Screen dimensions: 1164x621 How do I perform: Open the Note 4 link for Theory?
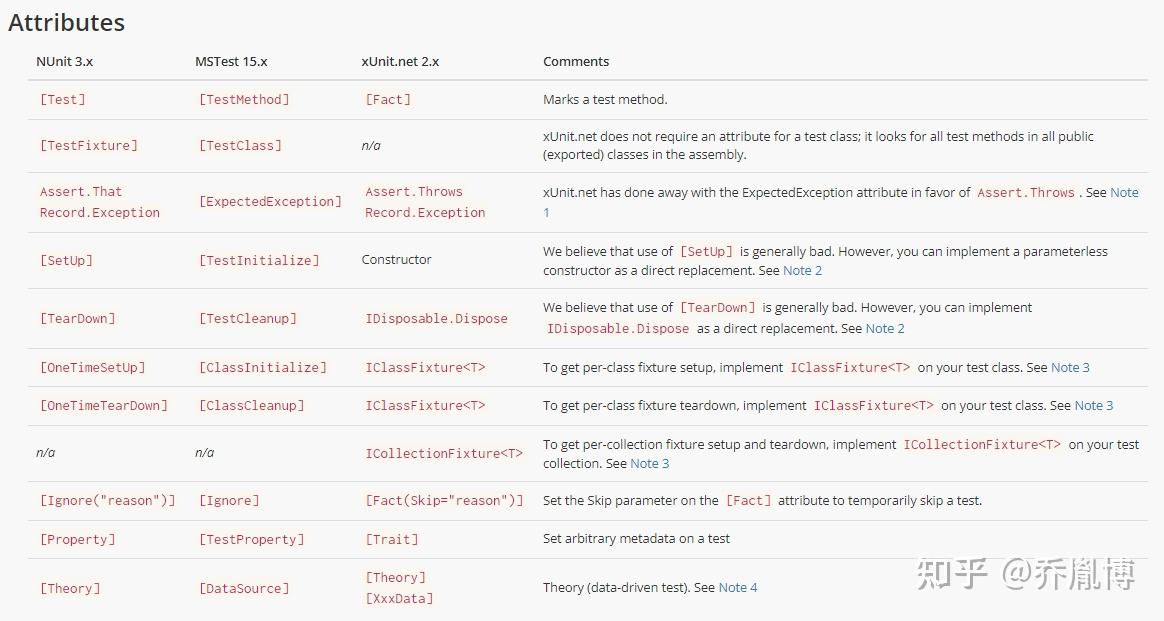[x=738, y=588]
